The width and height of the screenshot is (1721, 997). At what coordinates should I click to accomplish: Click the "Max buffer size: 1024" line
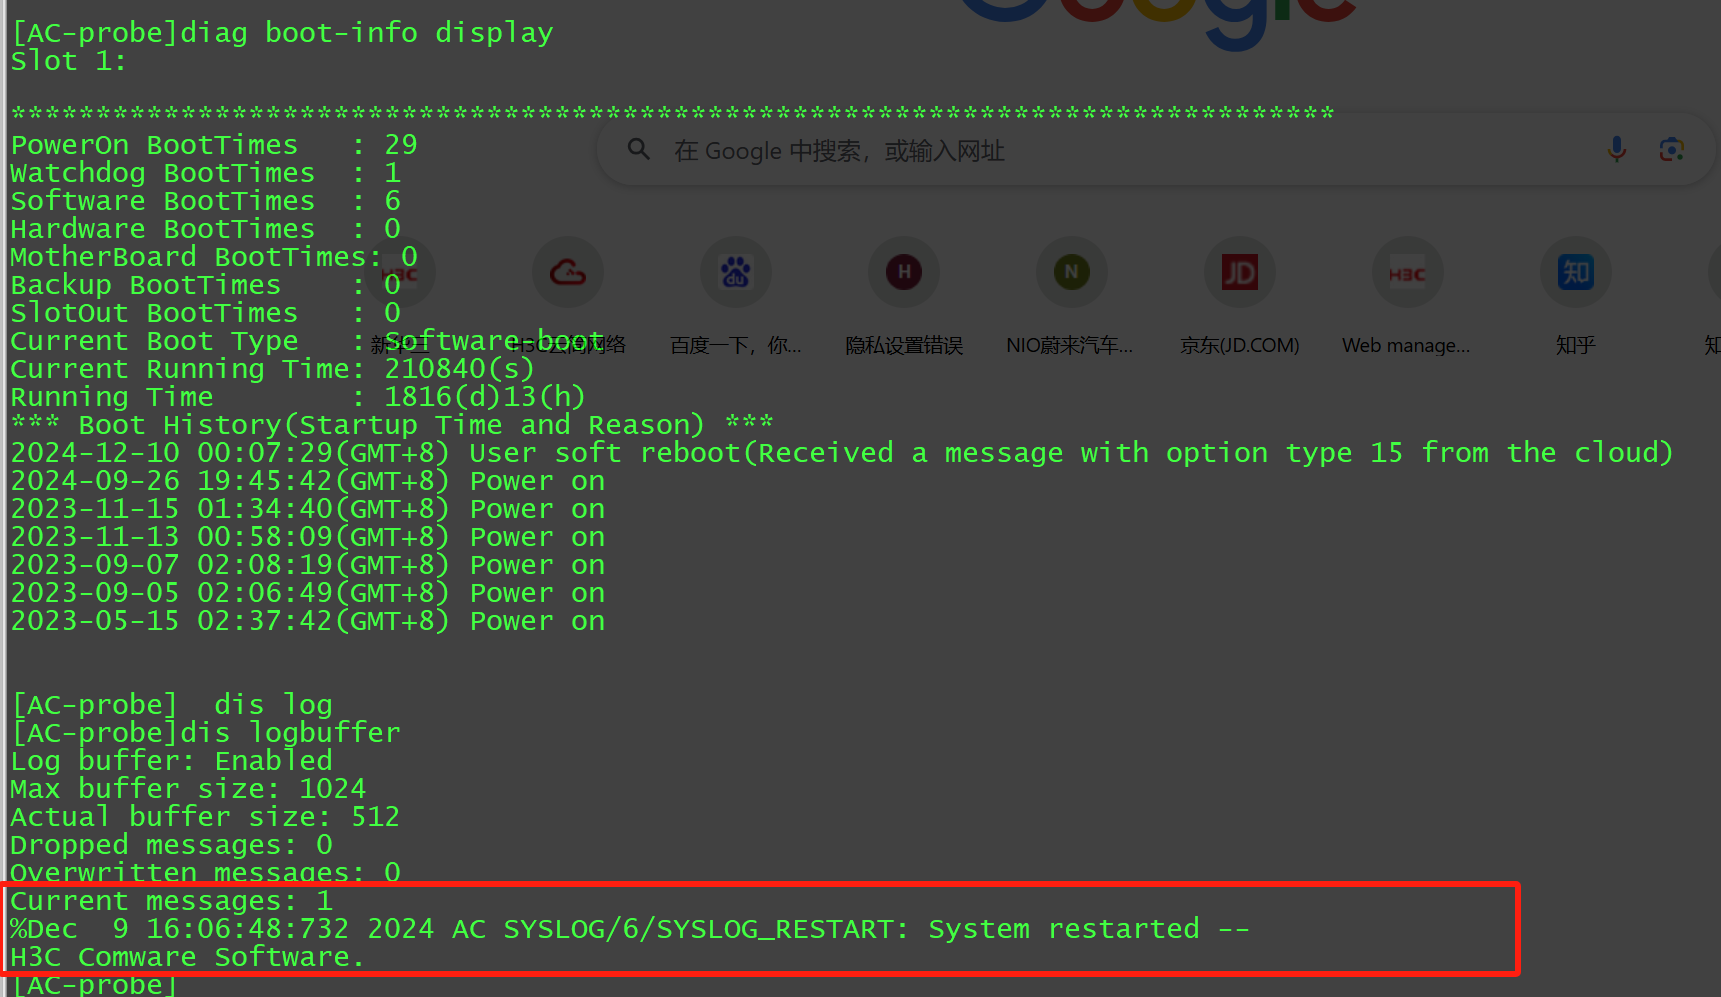[189, 789]
